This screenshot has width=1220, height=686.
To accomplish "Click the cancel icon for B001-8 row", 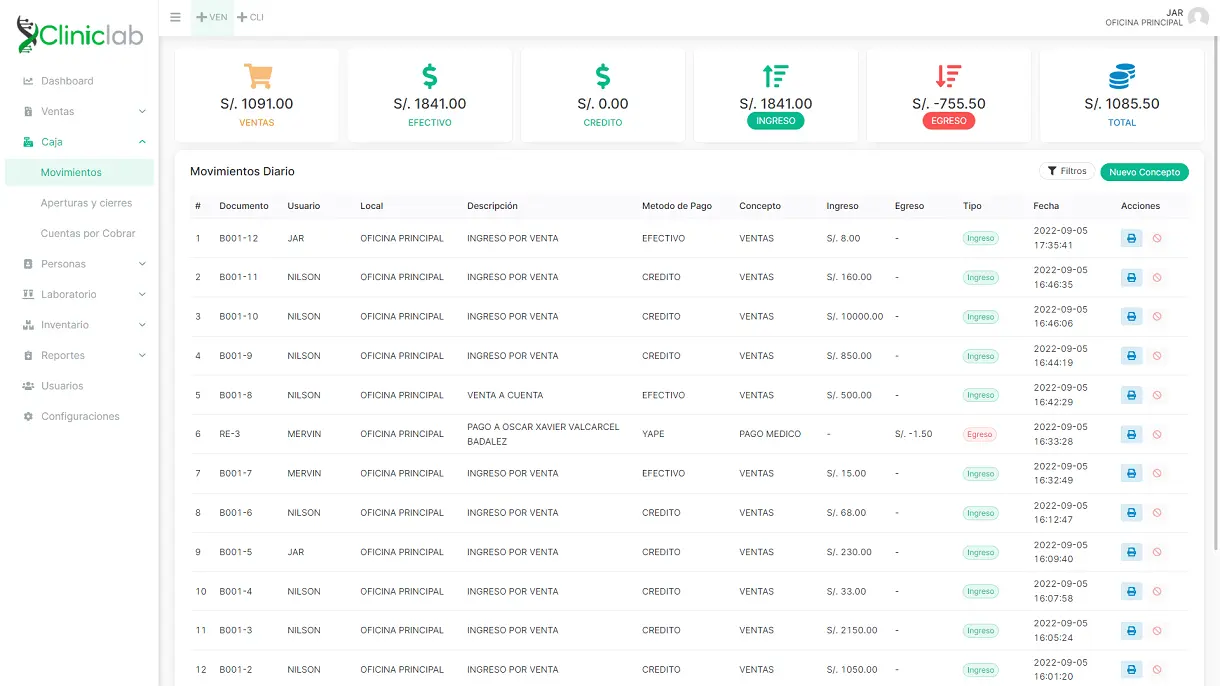I will (1157, 395).
